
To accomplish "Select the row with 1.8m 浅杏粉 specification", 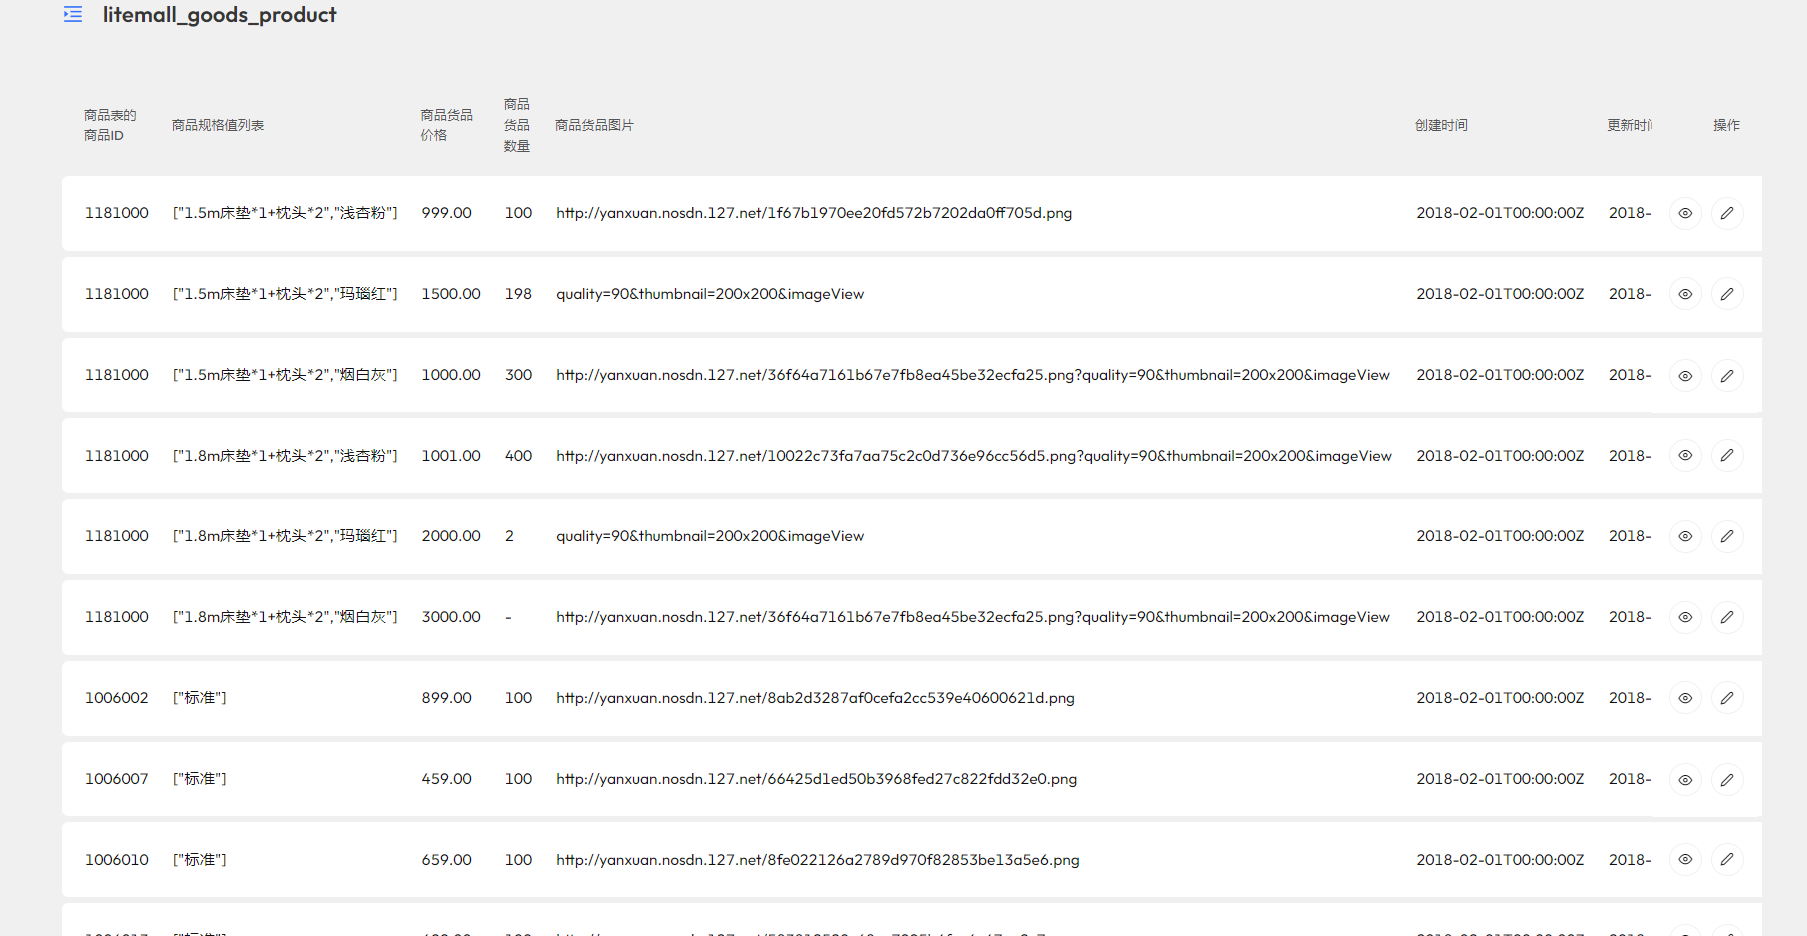I will 285,456.
